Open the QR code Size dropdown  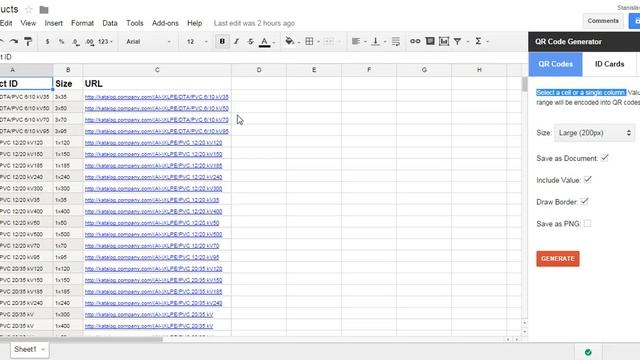click(594, 133)
